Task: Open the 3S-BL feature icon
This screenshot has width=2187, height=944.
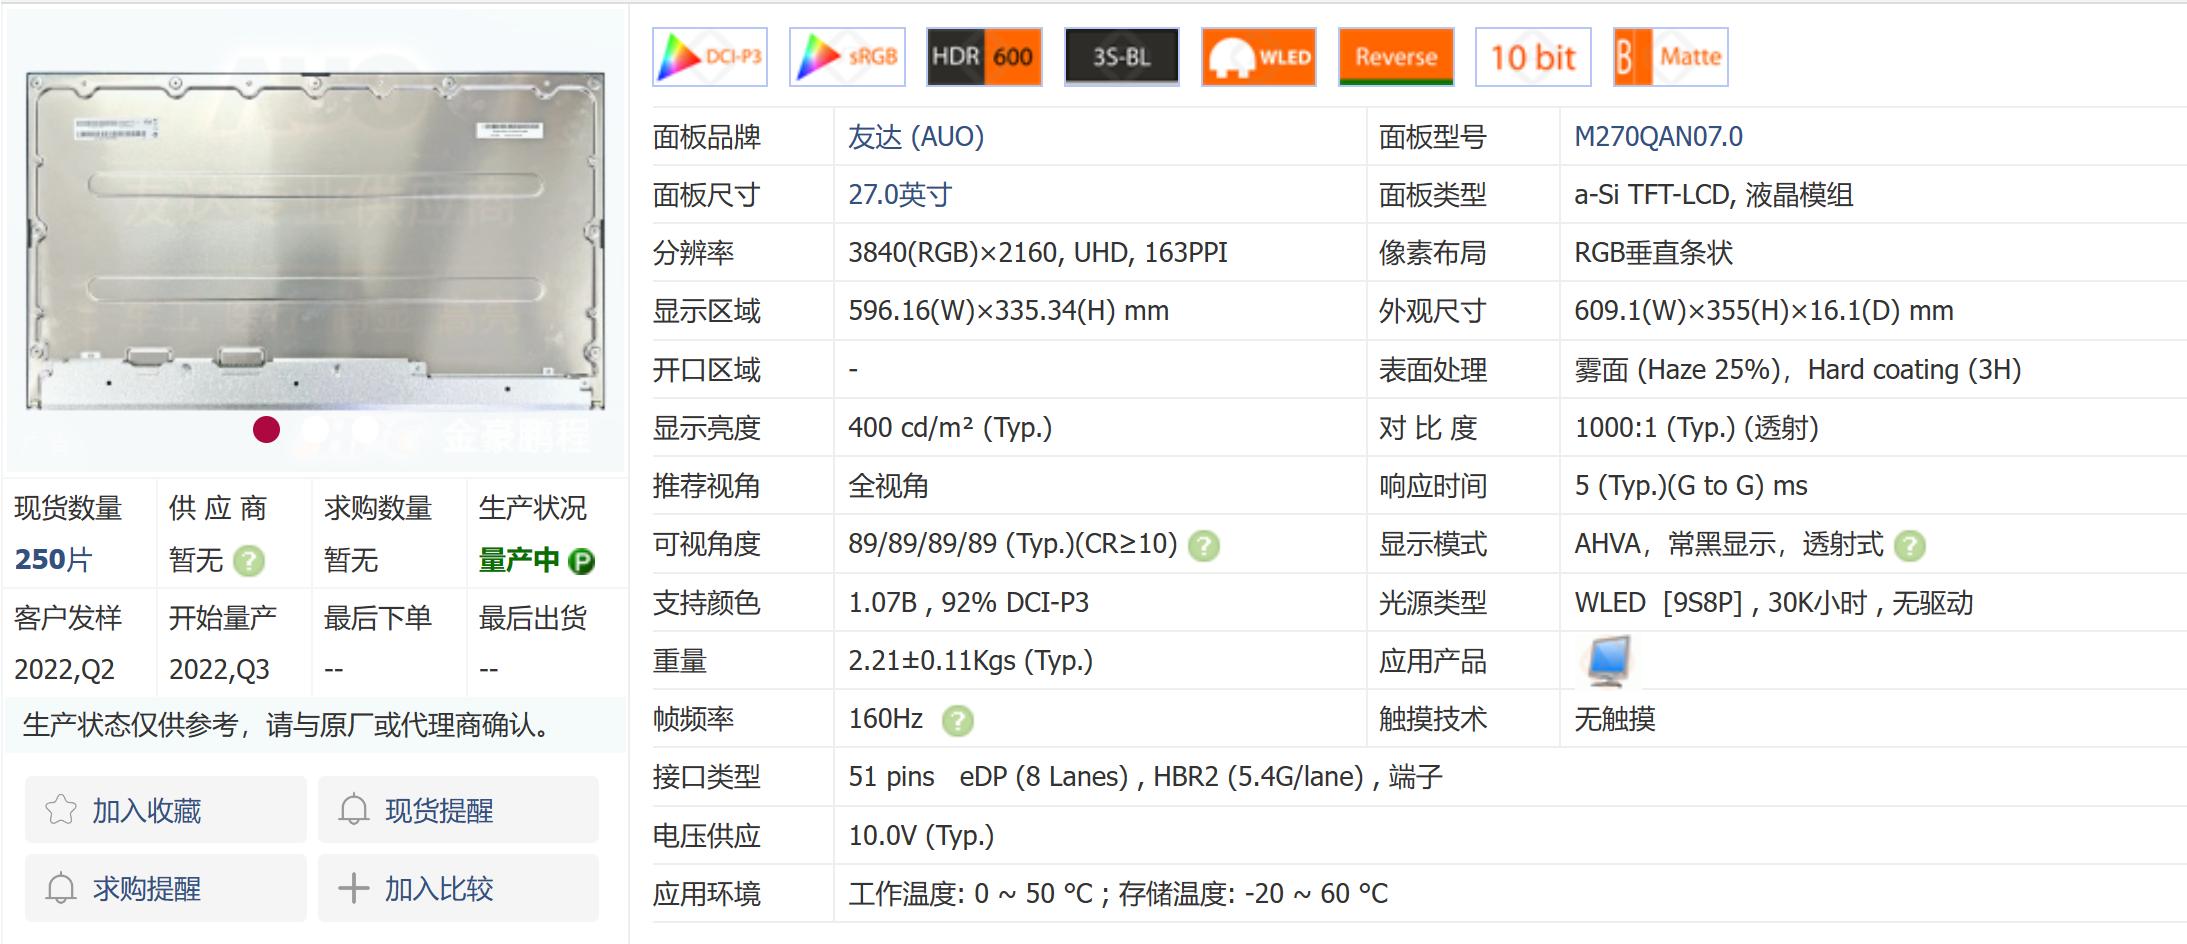Action: (x=1121, y=57)
